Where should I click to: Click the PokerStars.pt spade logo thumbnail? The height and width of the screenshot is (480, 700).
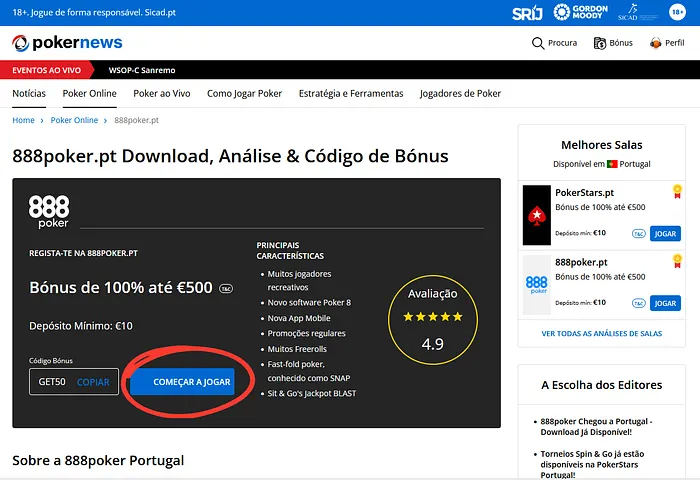pyautogui.click(x=537, y=215)
